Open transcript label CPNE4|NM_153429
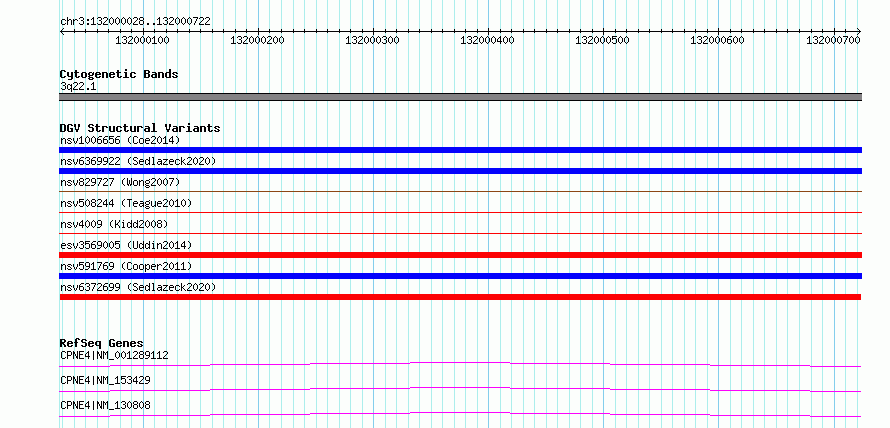This screenshot has height=428, width=890. 105,380
